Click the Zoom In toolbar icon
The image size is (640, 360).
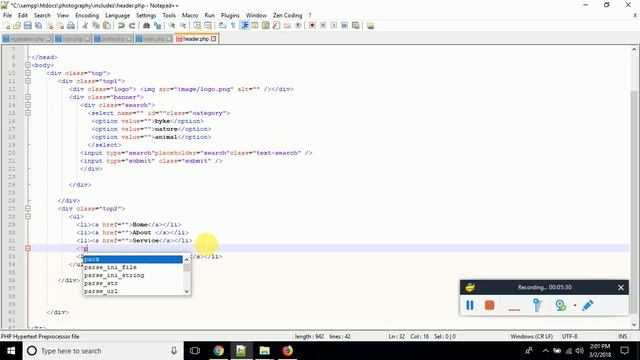tap(172, 25)
